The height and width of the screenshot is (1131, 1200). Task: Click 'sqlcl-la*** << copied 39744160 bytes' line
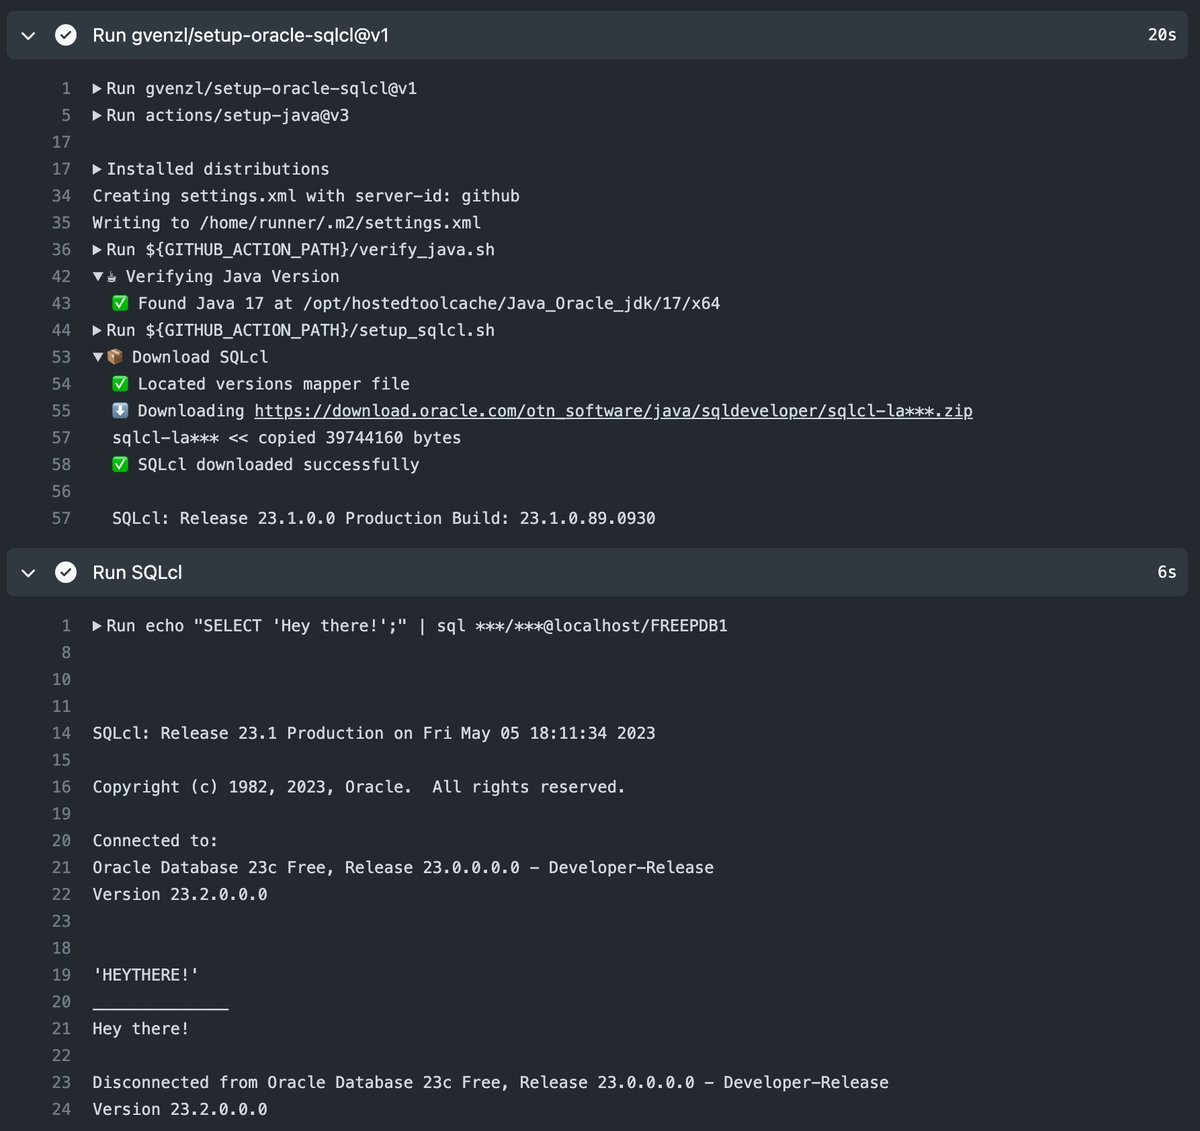287,438
